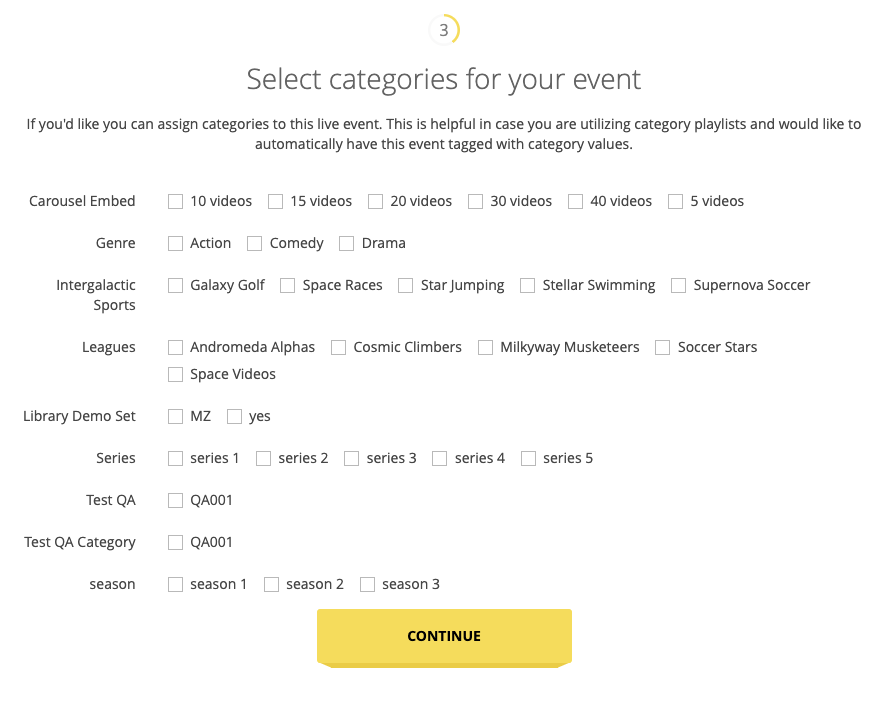
Task: Tick the Soccer Stars checkbox
Action: pyautogui.click(x=663, y=347)
